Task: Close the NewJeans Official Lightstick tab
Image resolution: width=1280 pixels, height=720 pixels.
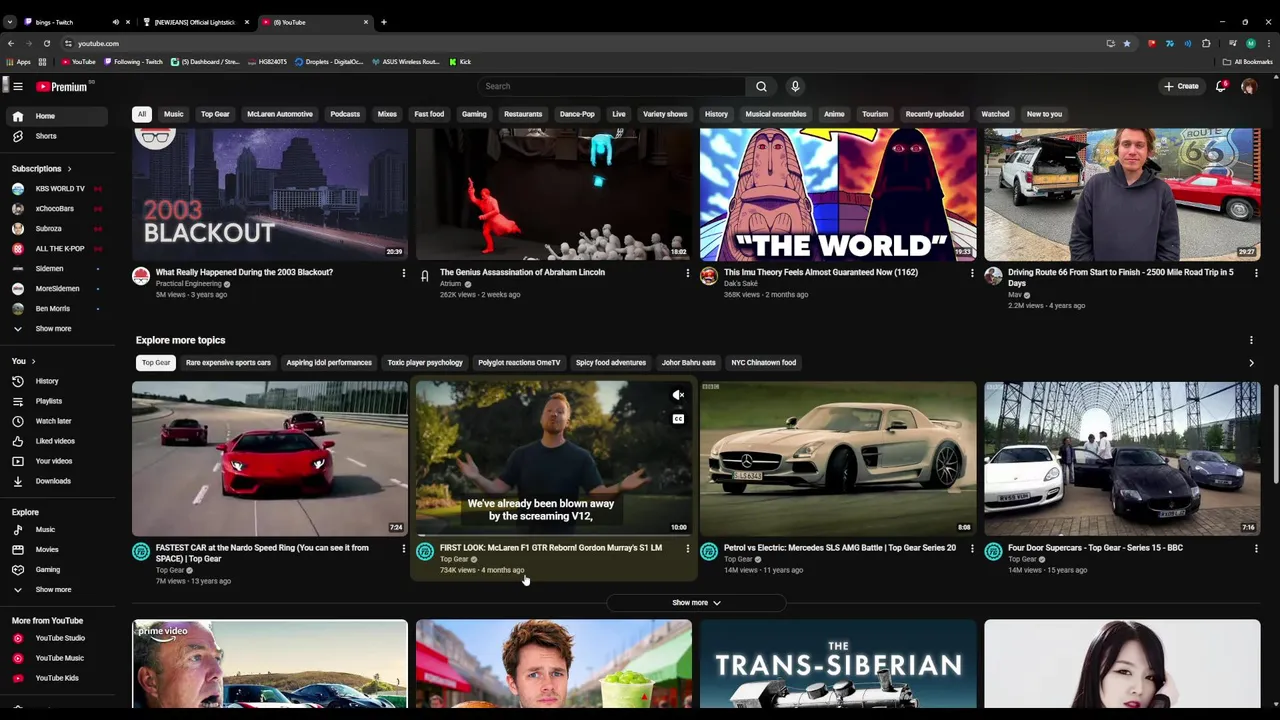Action: 246,22
